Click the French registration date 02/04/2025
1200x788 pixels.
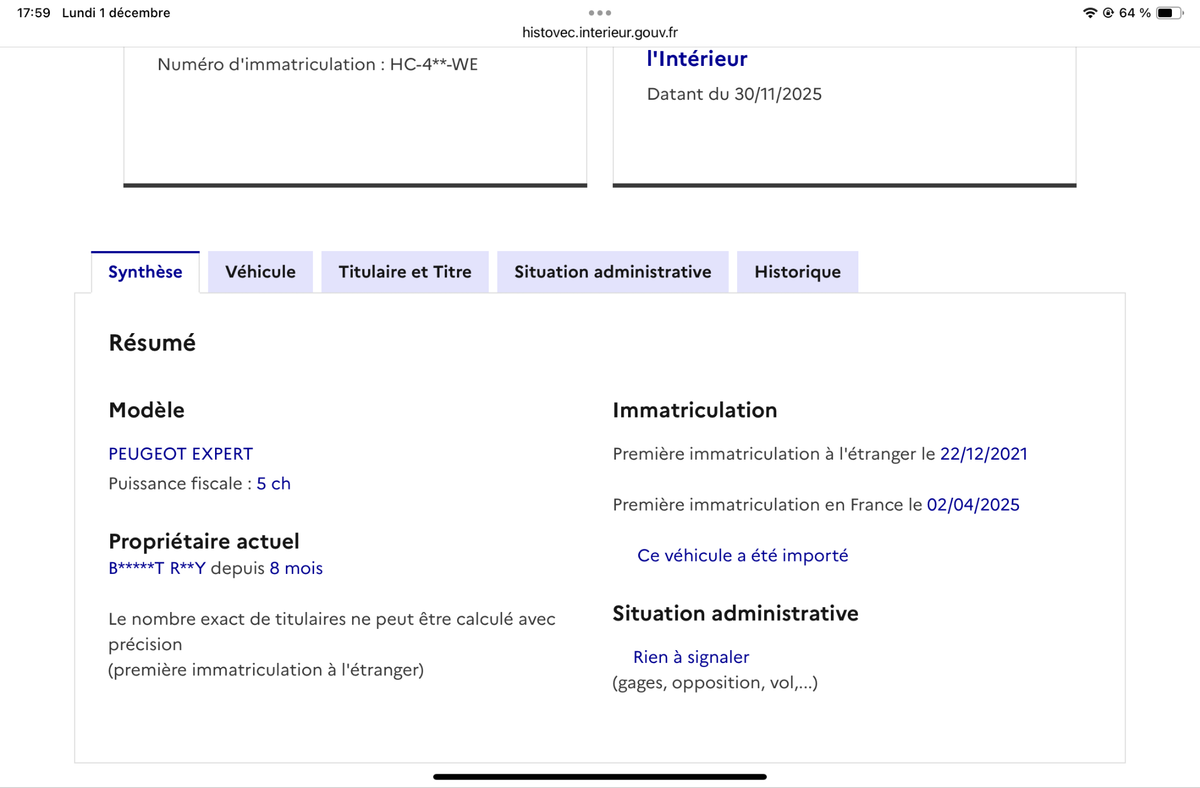click(x=973, y=505)
